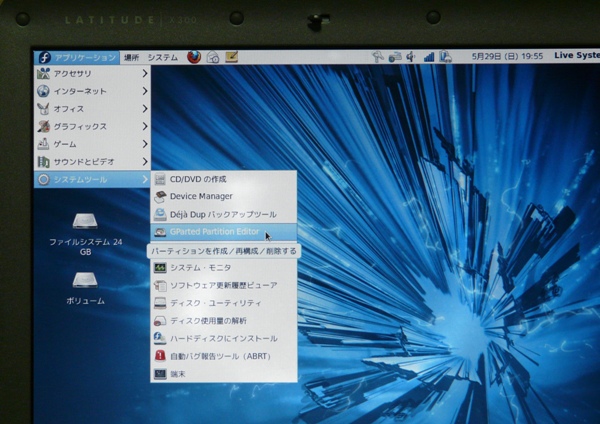This screenshot has width=600, height=424.
Task: Expand the アクセサリ submenu
Action: [90, 73]
